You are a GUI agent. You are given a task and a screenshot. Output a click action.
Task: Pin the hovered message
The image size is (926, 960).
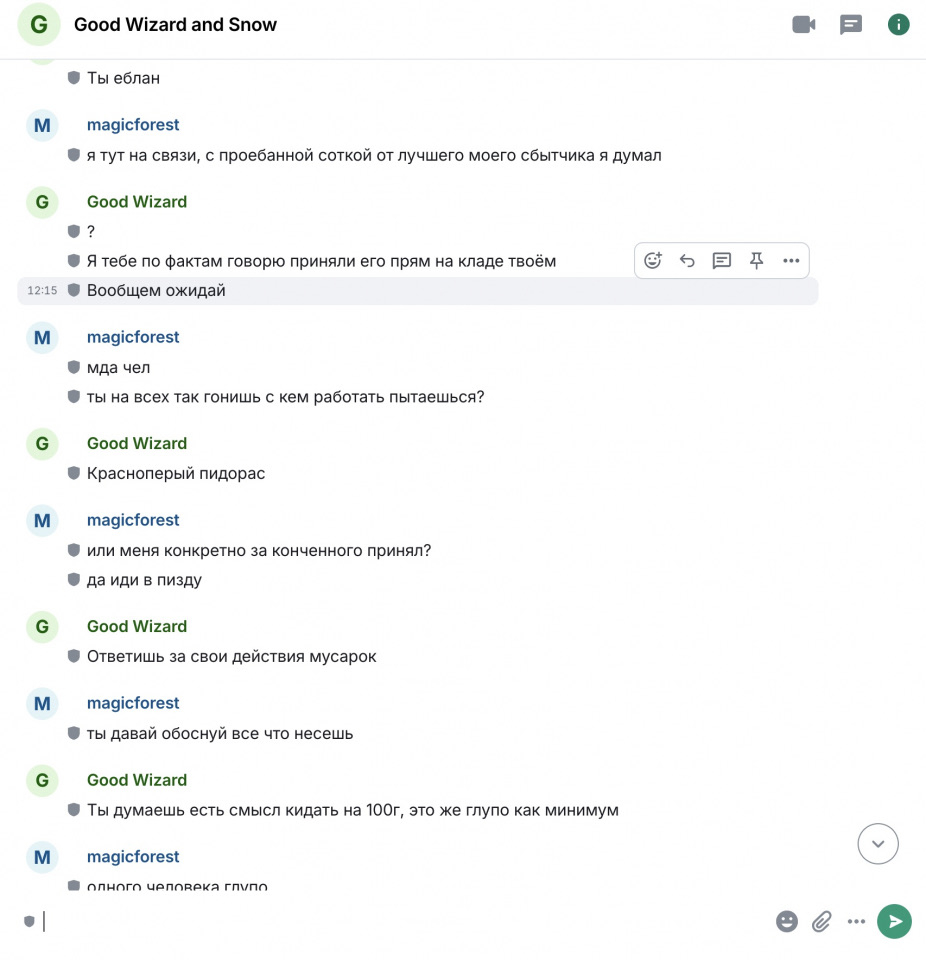[756, 261]
